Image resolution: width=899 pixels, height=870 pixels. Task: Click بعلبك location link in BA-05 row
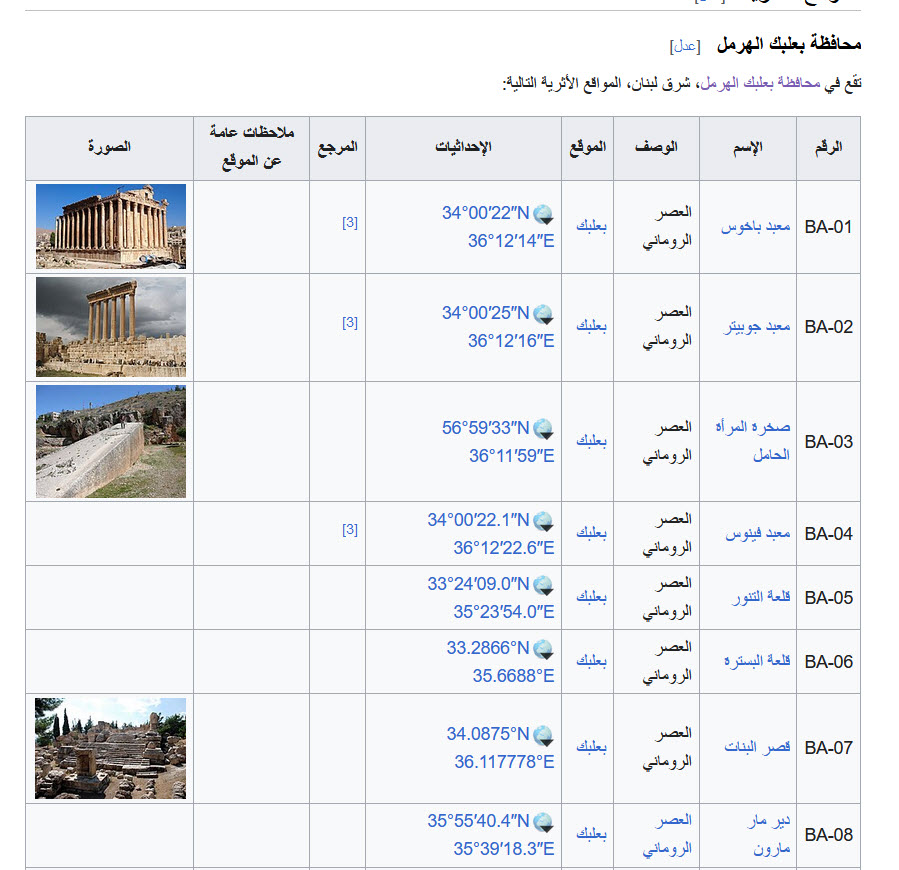591,597
